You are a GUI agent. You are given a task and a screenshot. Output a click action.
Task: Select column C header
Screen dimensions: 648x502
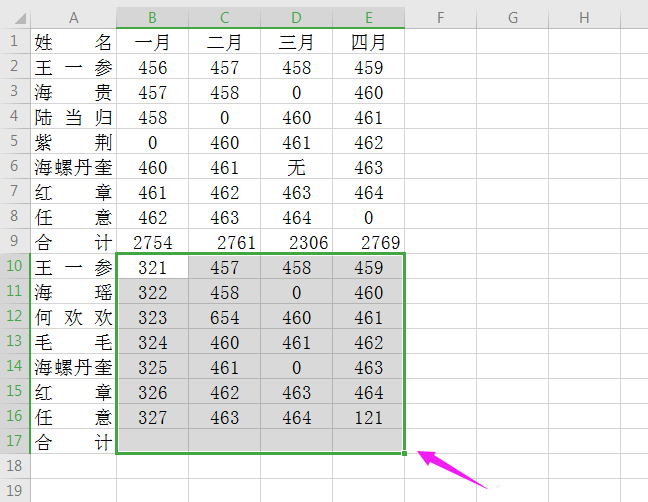[224, 18]
